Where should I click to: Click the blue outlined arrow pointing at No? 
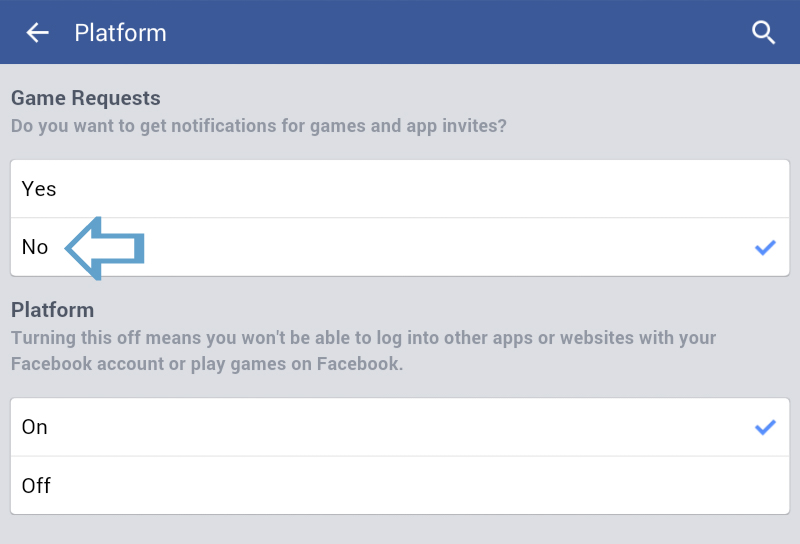[x=106, y=246]
